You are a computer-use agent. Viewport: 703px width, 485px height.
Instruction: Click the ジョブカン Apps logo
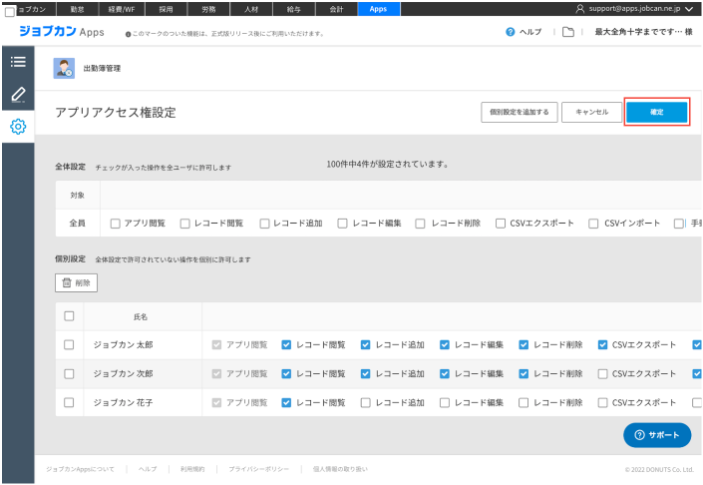pos(61,33)
